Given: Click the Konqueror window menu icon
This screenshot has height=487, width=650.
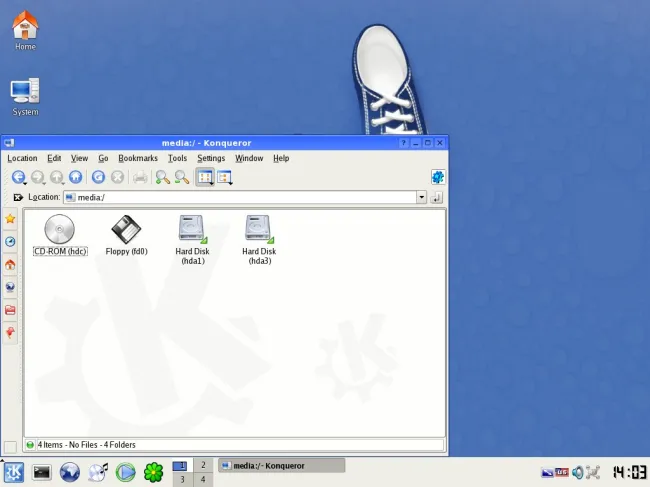Looking at the screenshot, I should click(9, 143).
